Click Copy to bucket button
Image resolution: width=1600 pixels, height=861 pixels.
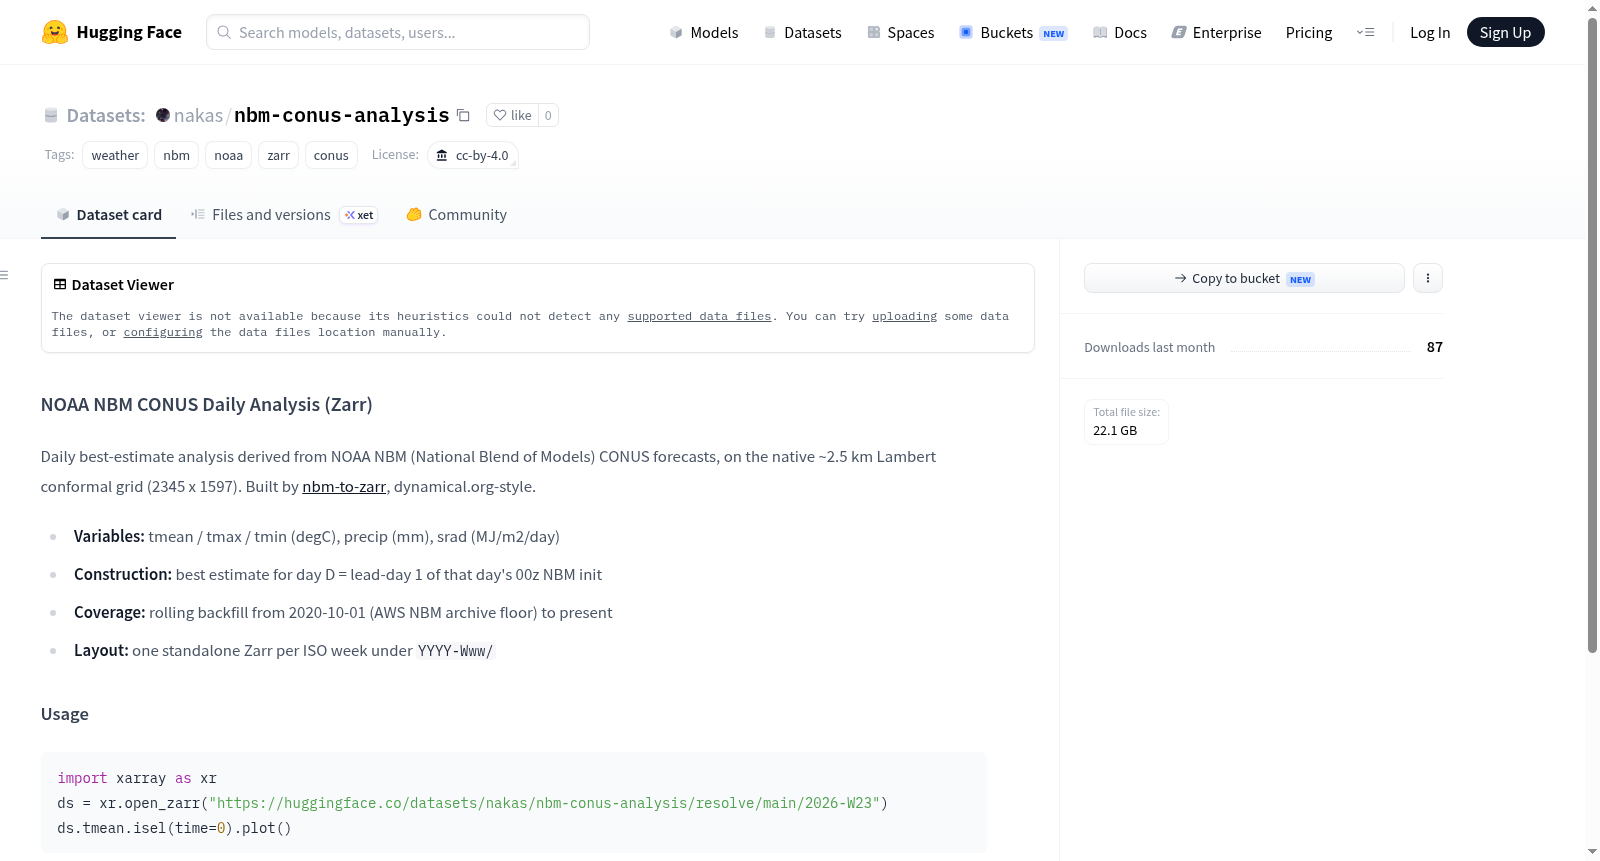[x=1244, y=278]
